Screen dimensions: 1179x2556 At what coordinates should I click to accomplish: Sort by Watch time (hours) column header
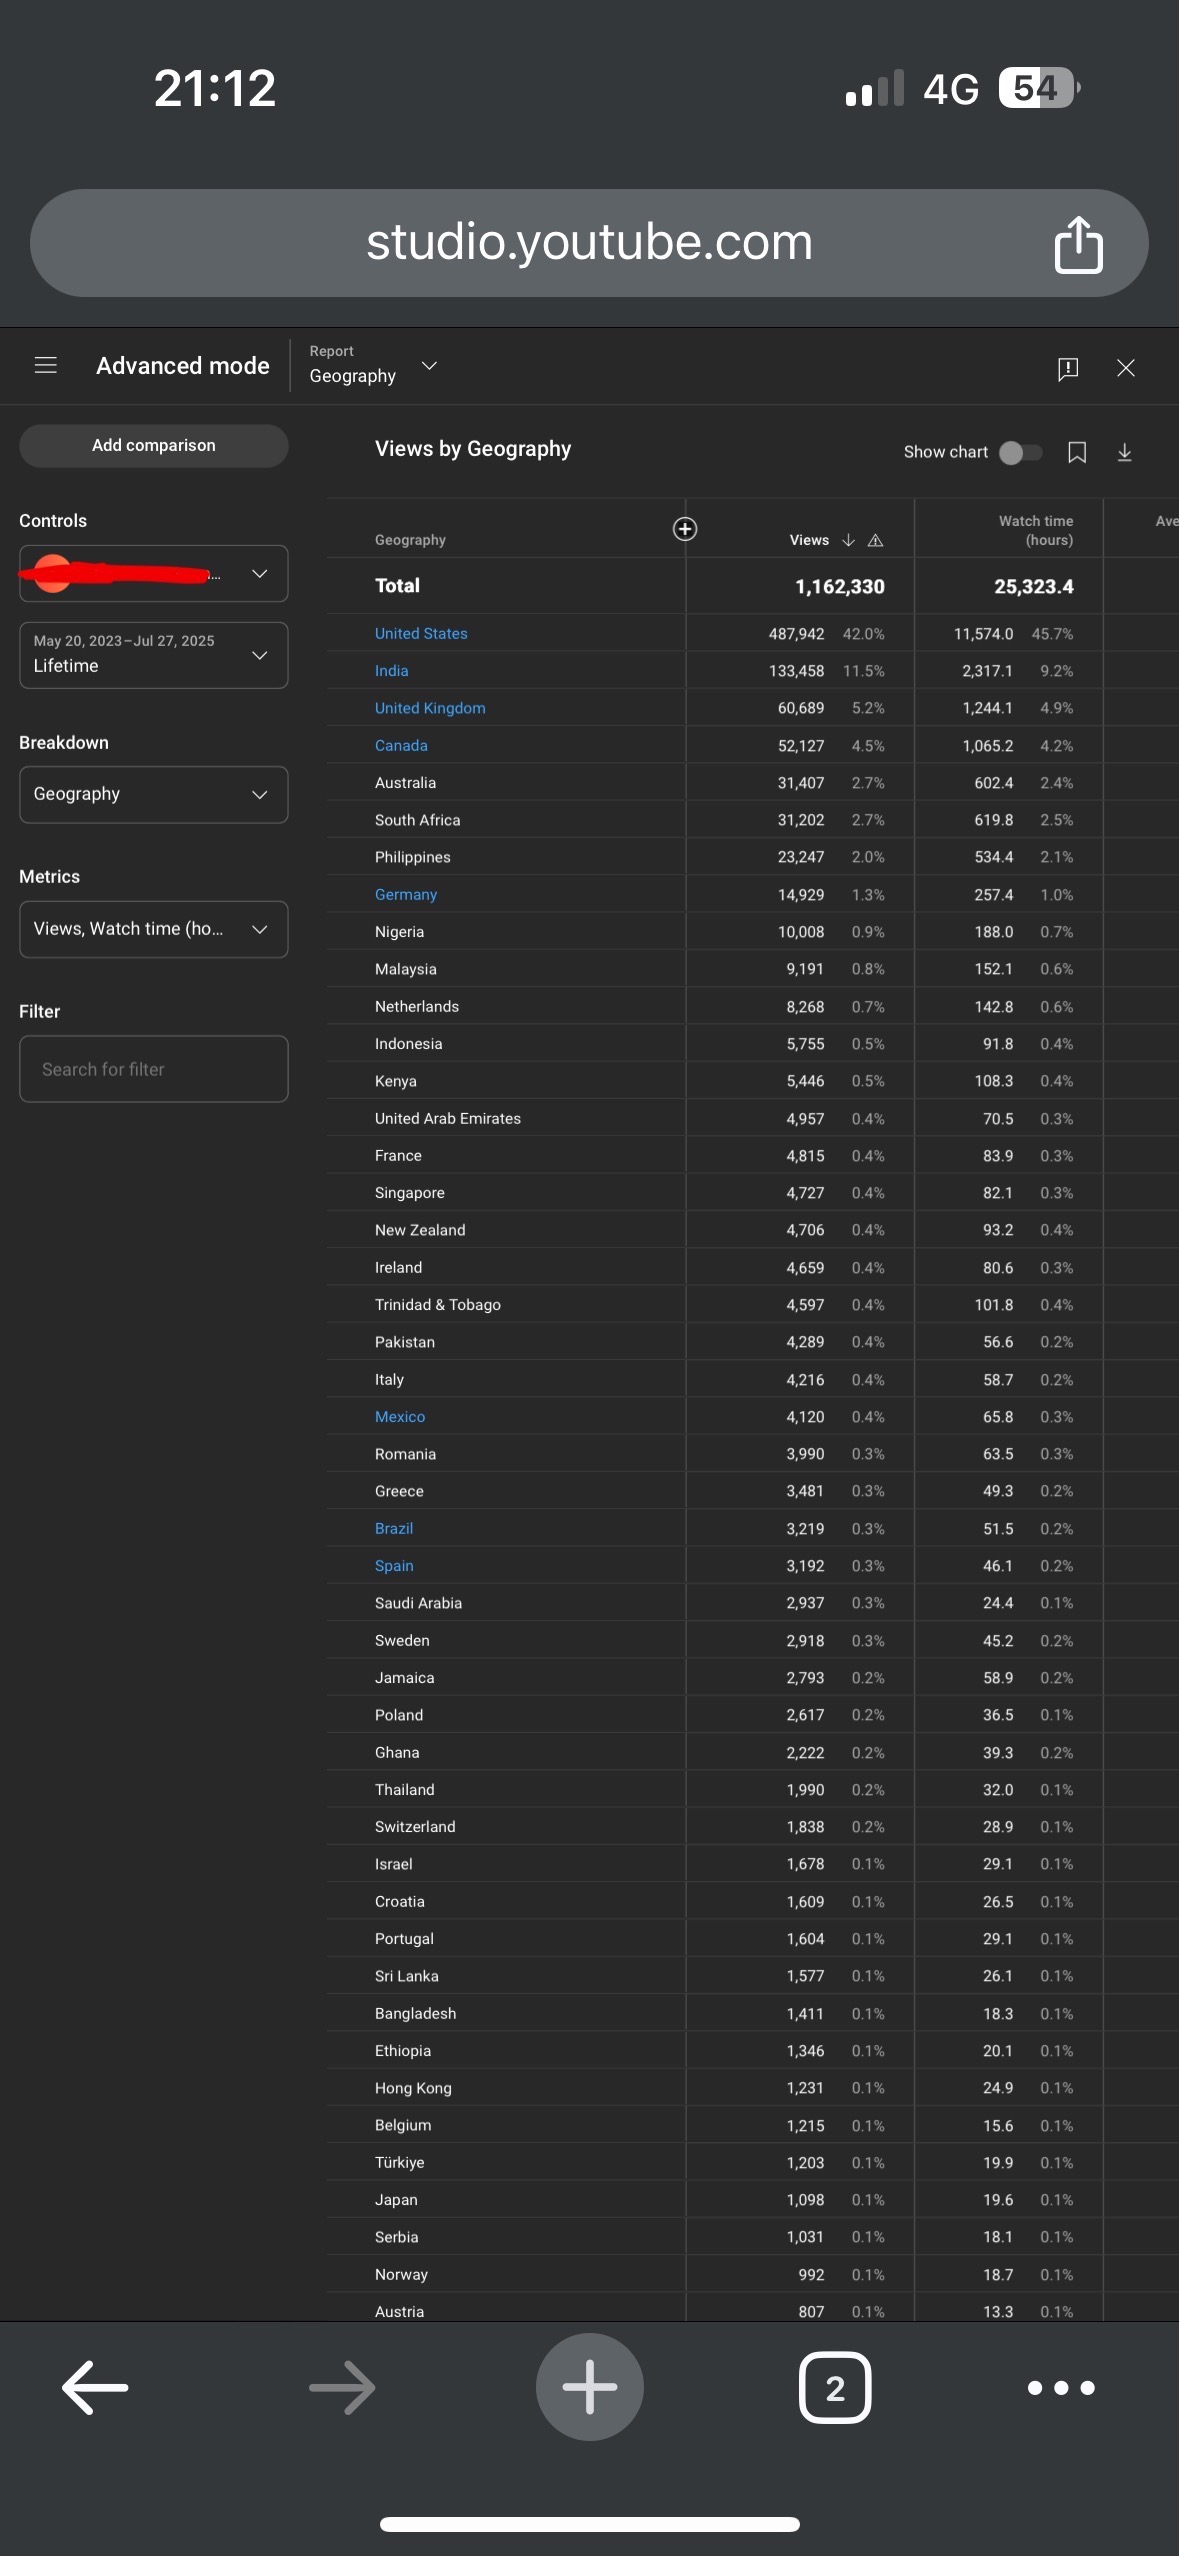pyautogui.click(x=1036, y=530)
